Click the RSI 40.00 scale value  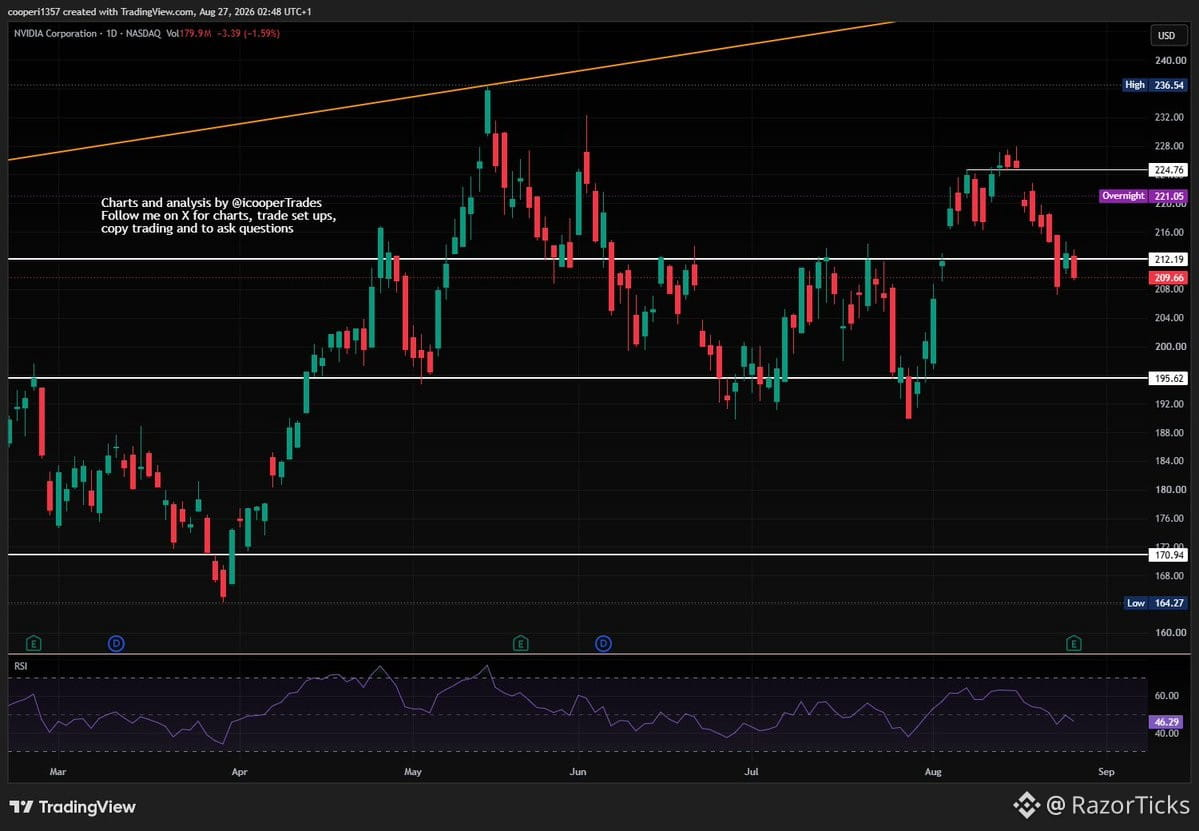[x=1166, y=734]
